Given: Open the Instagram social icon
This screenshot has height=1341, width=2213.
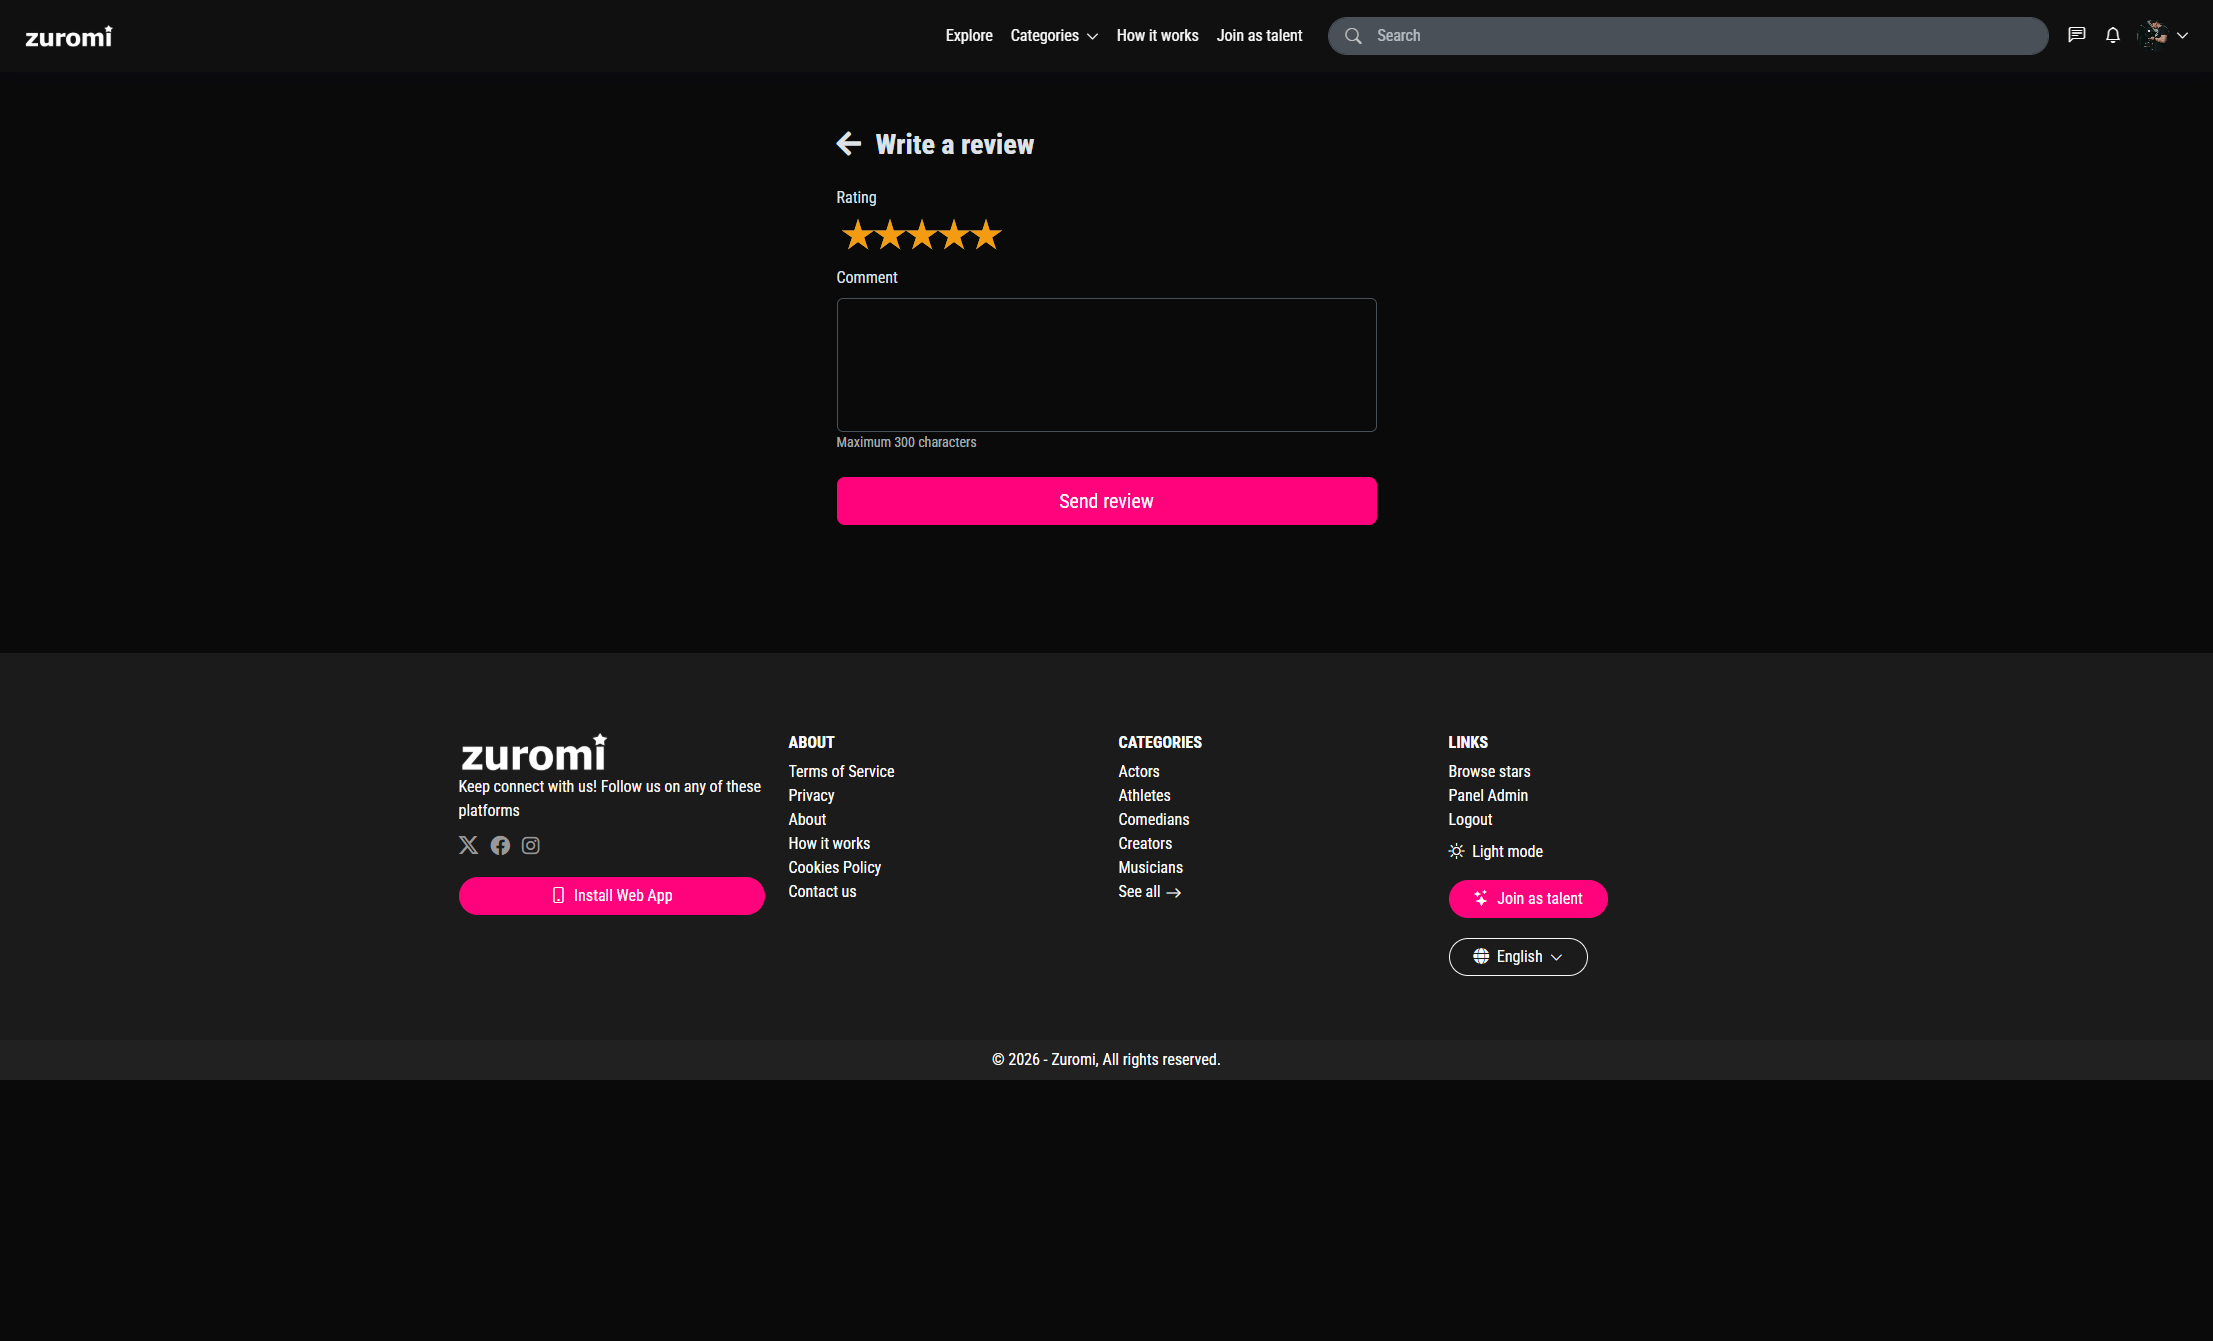Looking at the screenshot, I should pos(531,845).
